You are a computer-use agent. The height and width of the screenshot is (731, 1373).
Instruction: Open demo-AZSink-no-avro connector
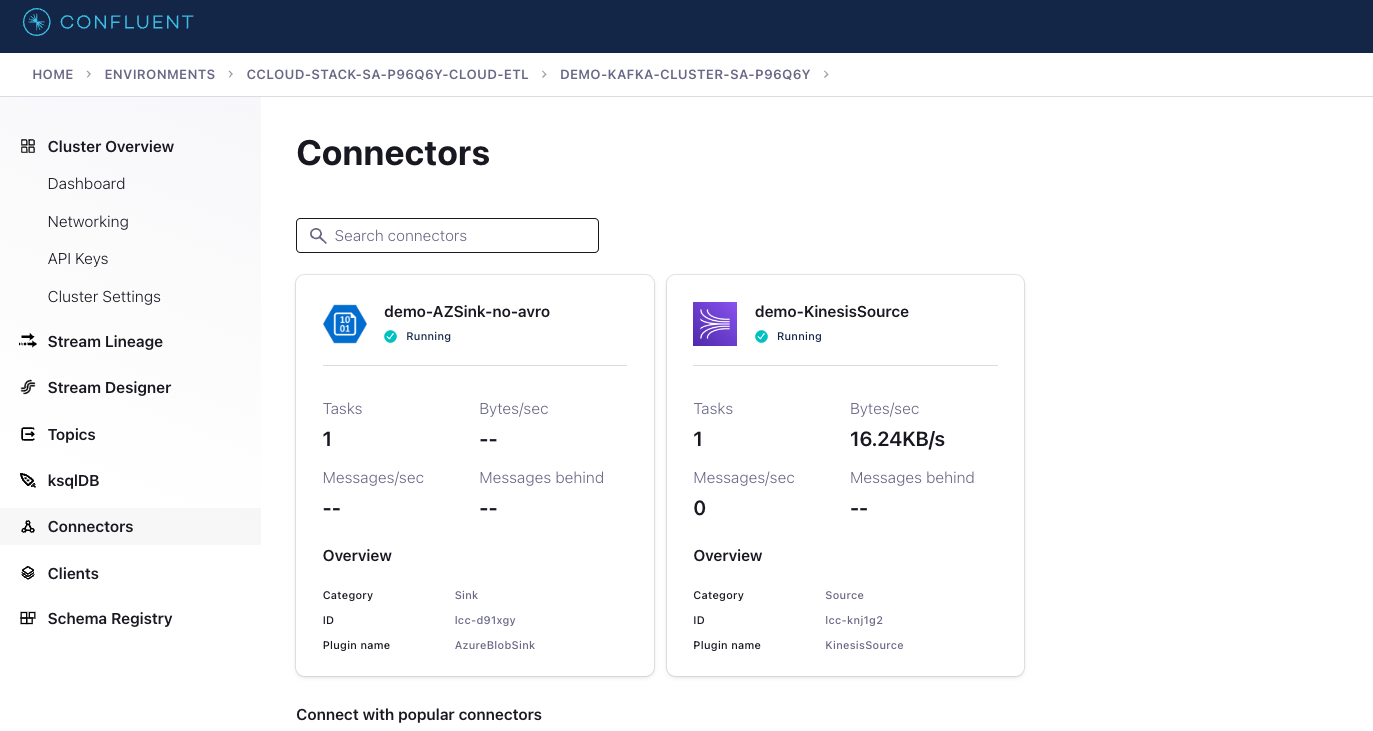point(467,312)
